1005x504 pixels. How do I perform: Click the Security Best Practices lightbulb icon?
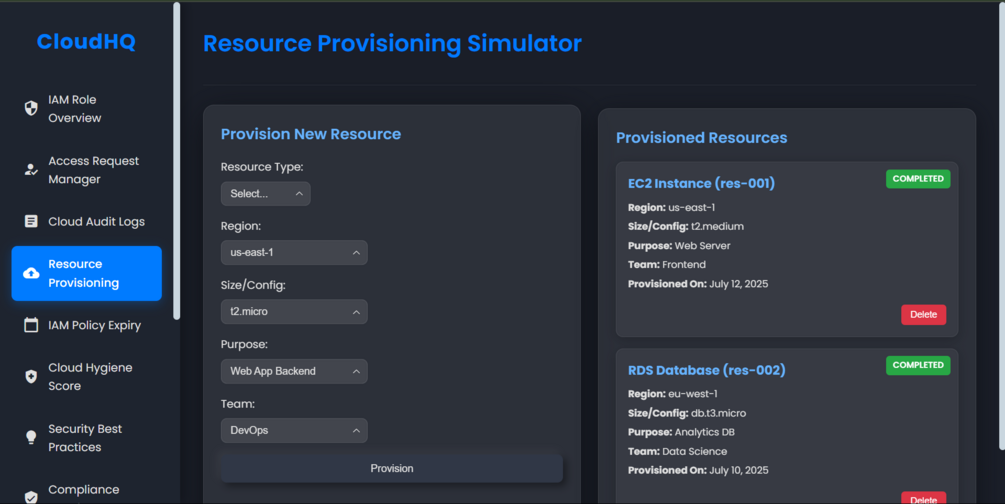(31, 438)
